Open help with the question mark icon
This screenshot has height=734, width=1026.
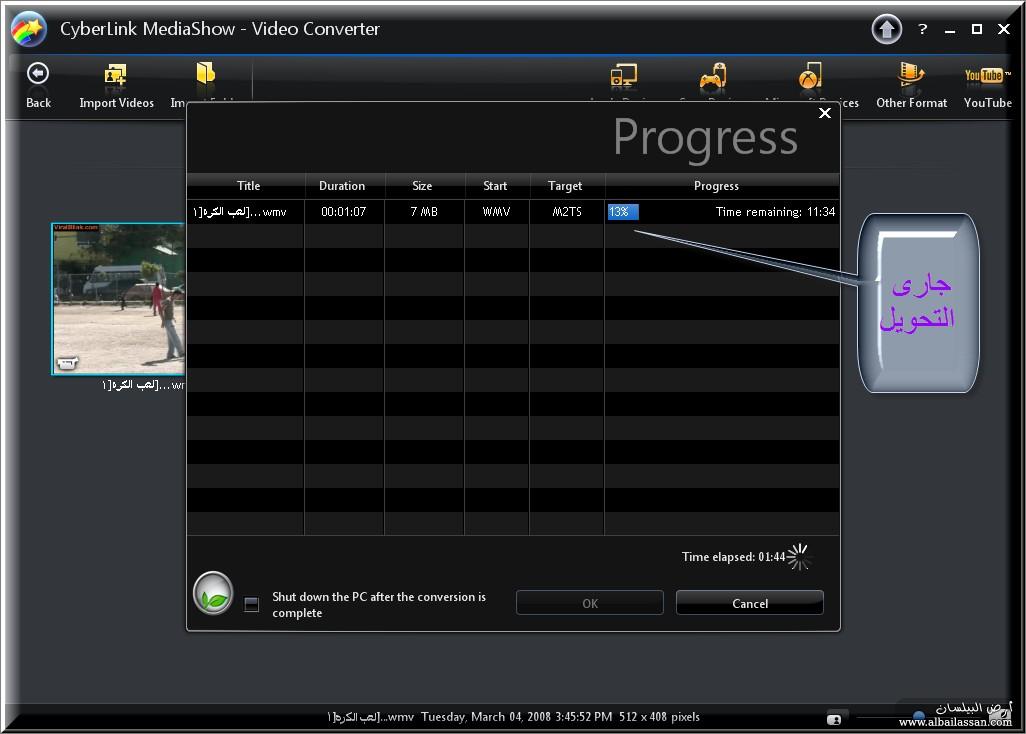(x=923, y=29)
